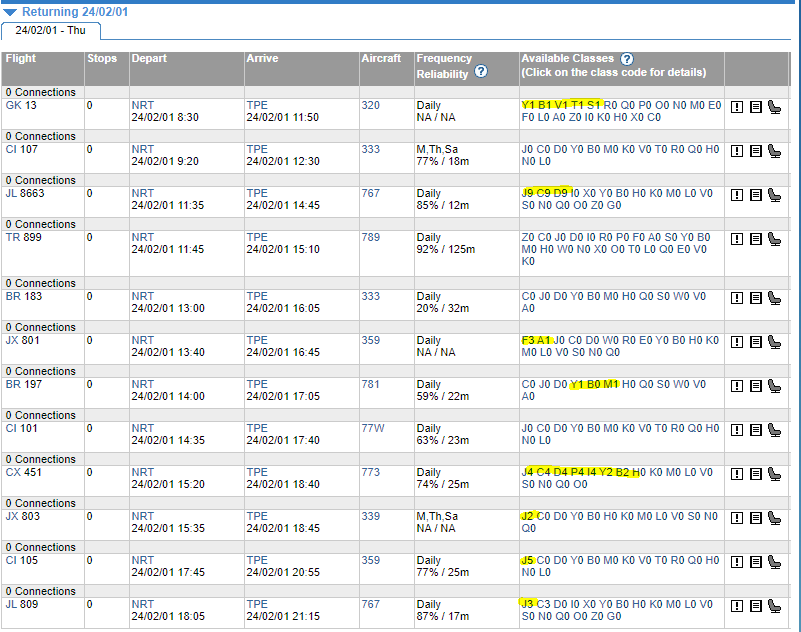Image resolution: width=801 pixels, height=632 pixels.
Task: Click class code J4 on CX 451
Action: coord(527,472)
